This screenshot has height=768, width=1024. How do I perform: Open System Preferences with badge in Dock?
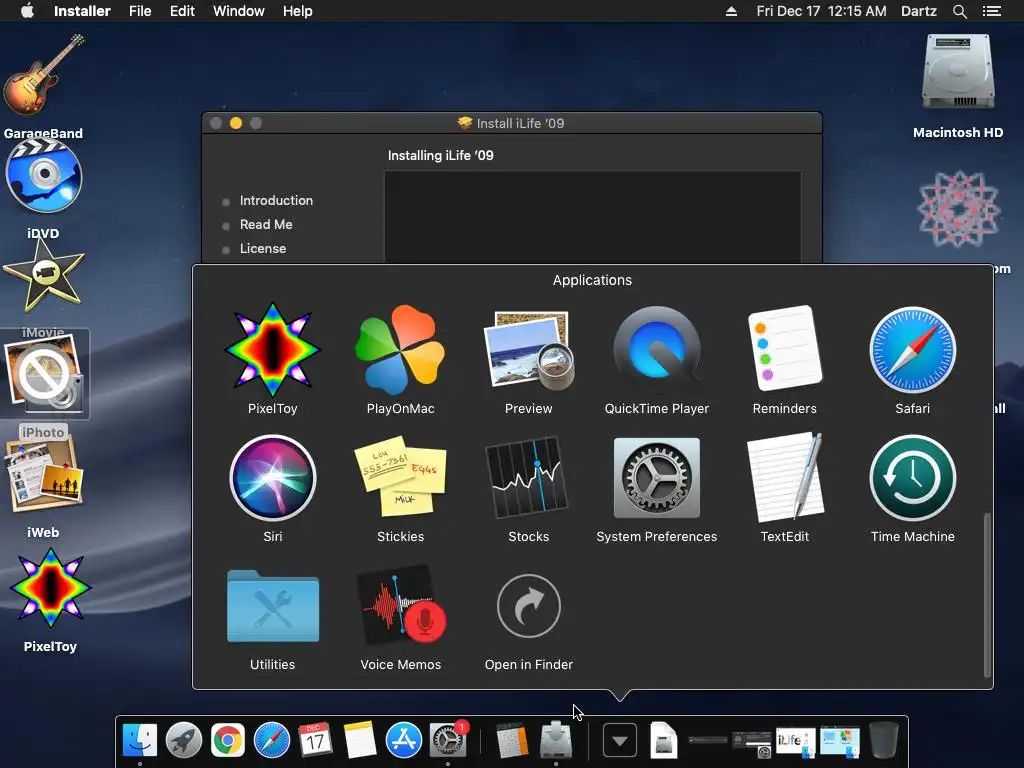click(x=448, y=740)
